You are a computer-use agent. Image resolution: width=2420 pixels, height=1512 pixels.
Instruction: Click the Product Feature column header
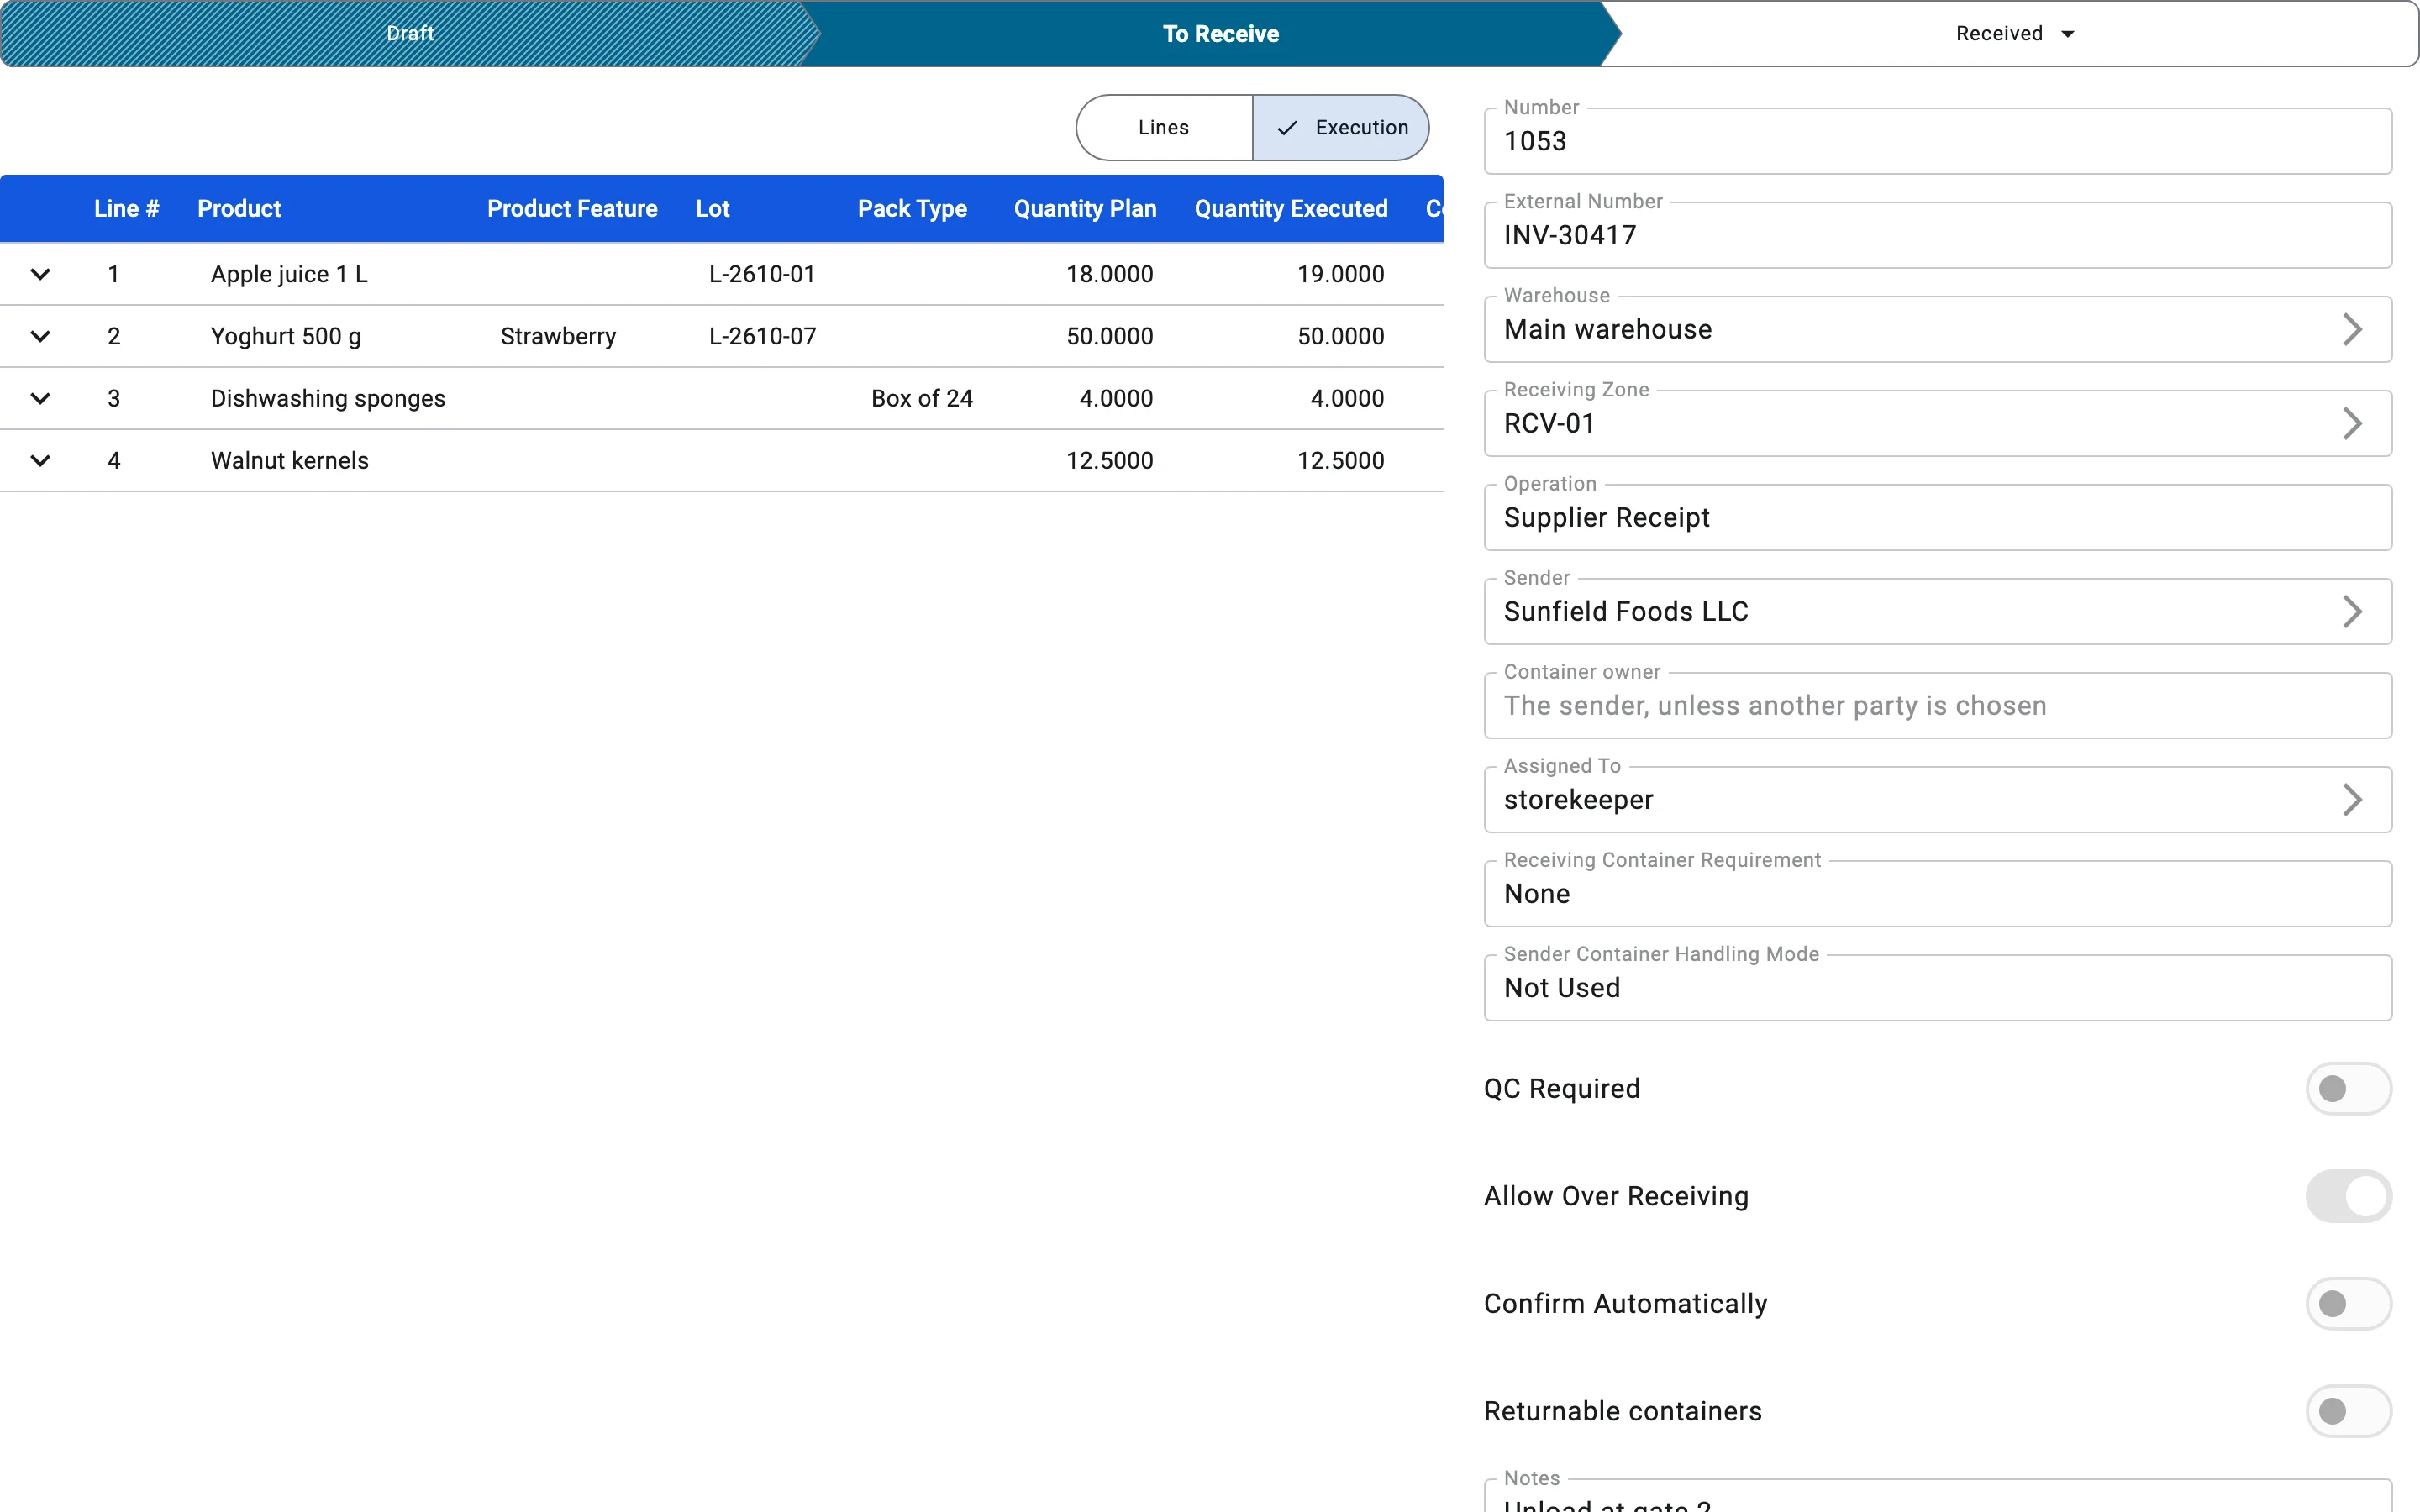[x=572, y=209]
